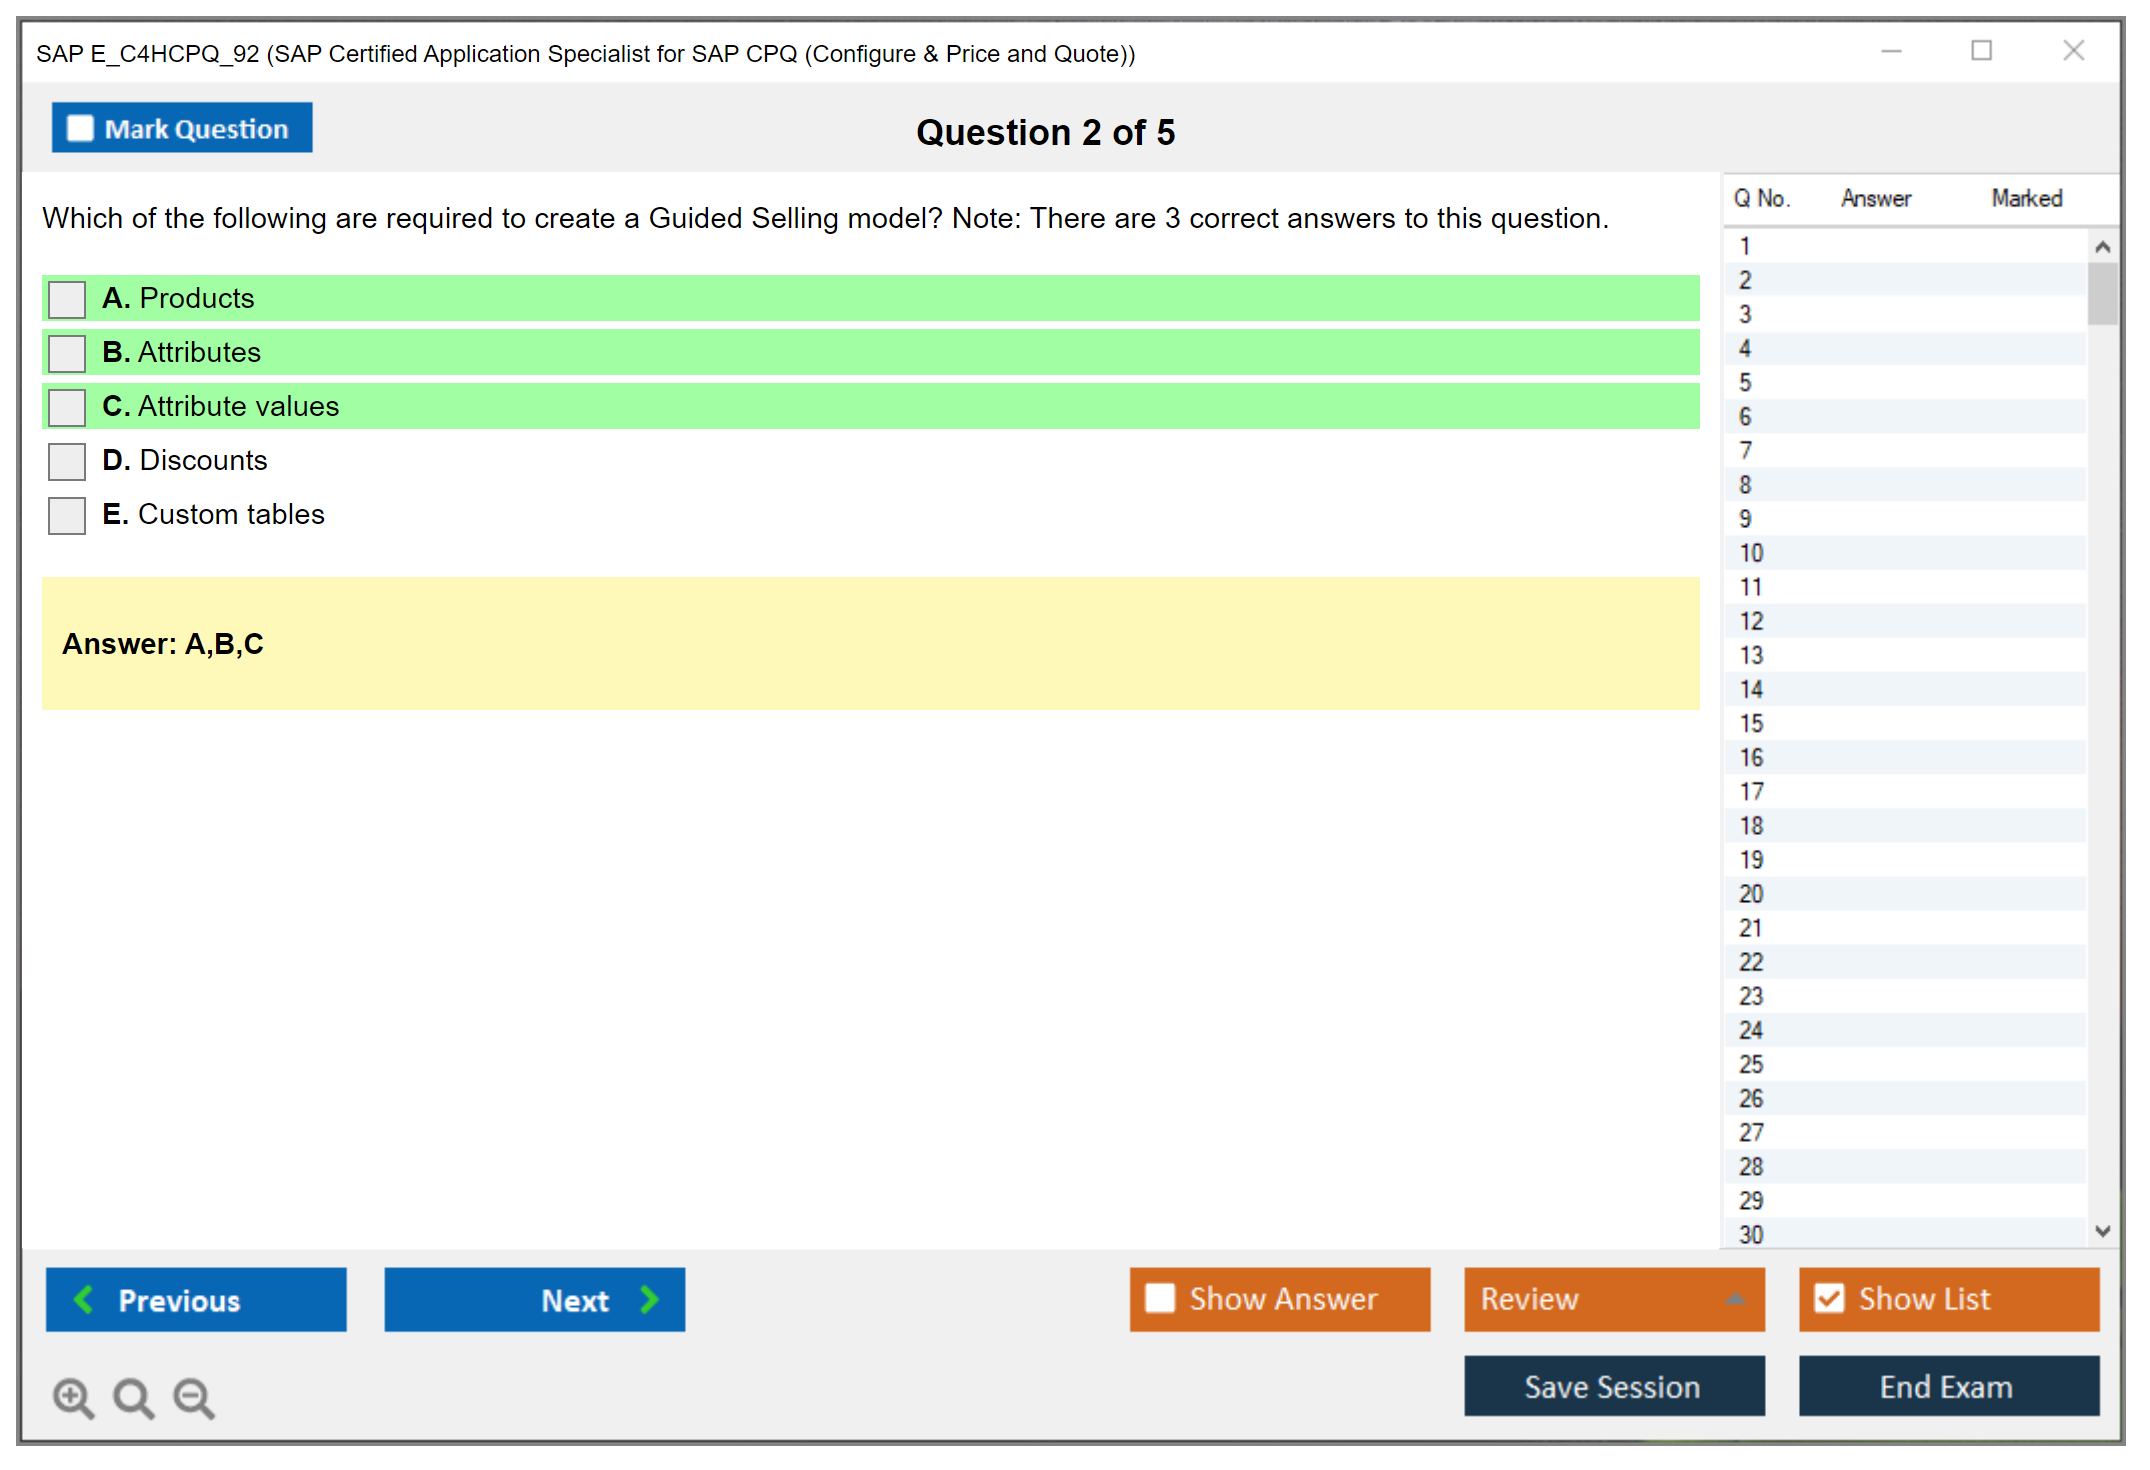This screenshot has width=2150, height=1470.
Task: Select question 15 in the list
Action: [1751, 723]
